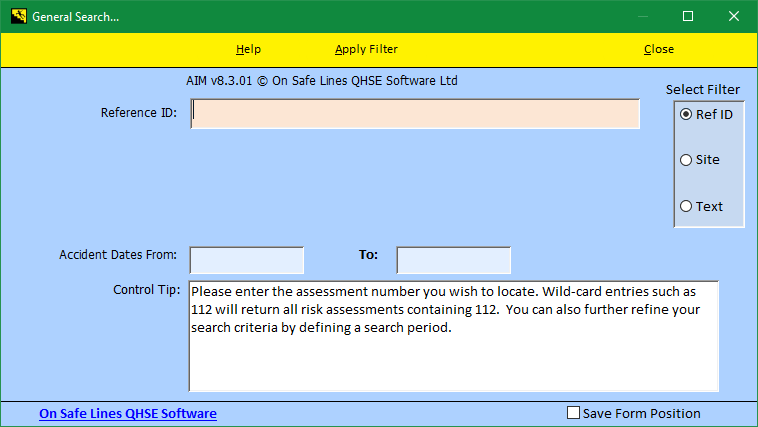Click the AIM v8.3.01 version text
This screenshot has height=427, width=758.
click(322, 81)
